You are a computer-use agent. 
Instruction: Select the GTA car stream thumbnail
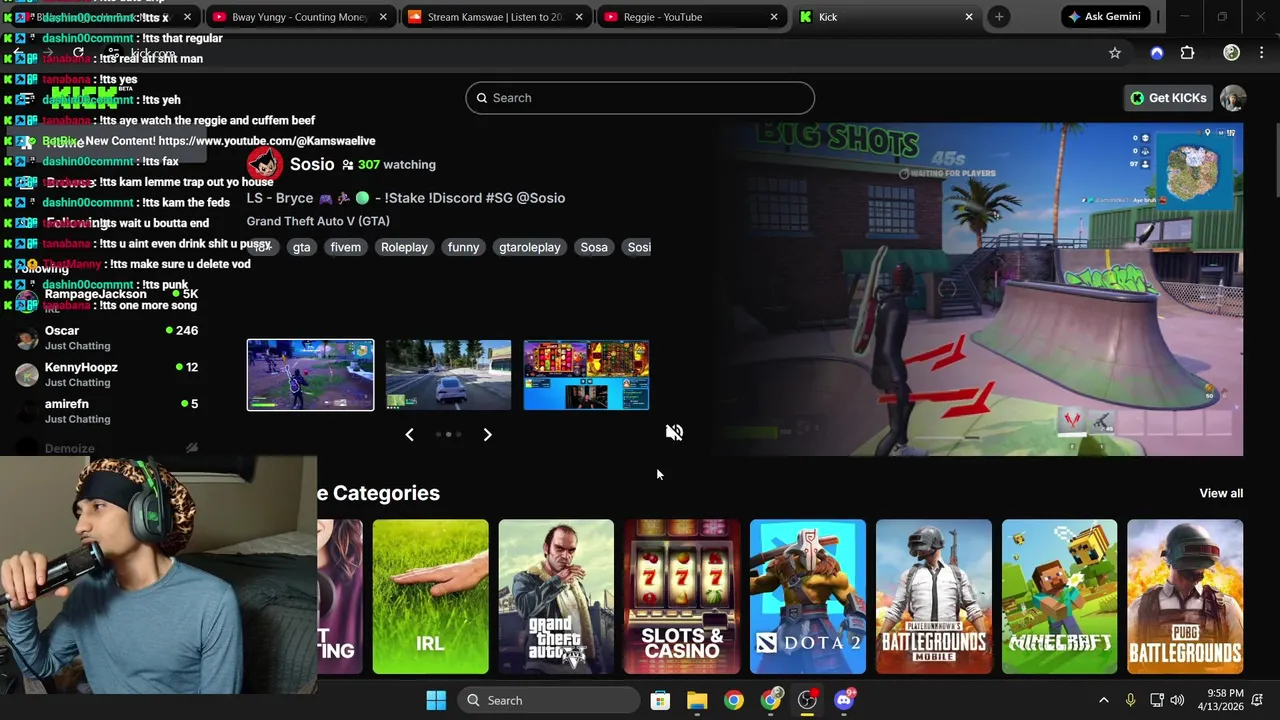[x=448, y=375]
